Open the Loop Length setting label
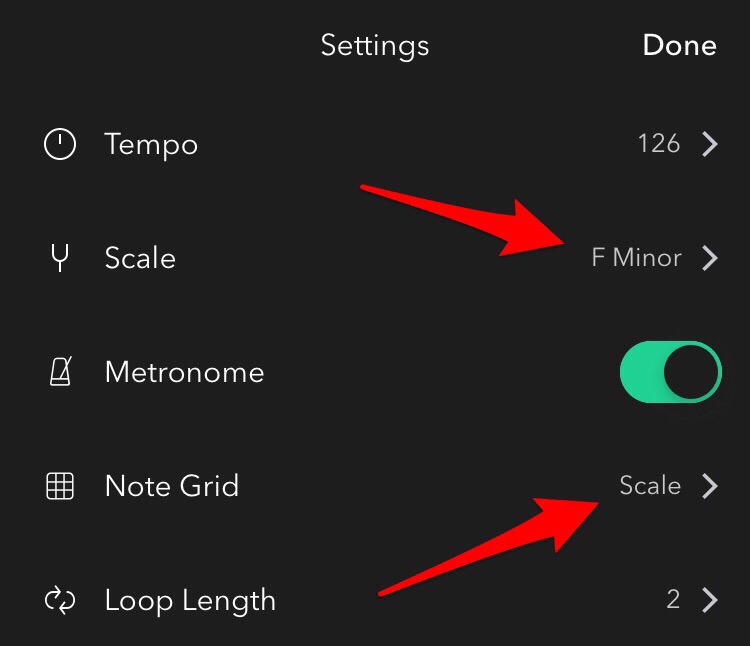Image resolution: width=750 pixels, height=646 pixels. [x=190, y=601]
